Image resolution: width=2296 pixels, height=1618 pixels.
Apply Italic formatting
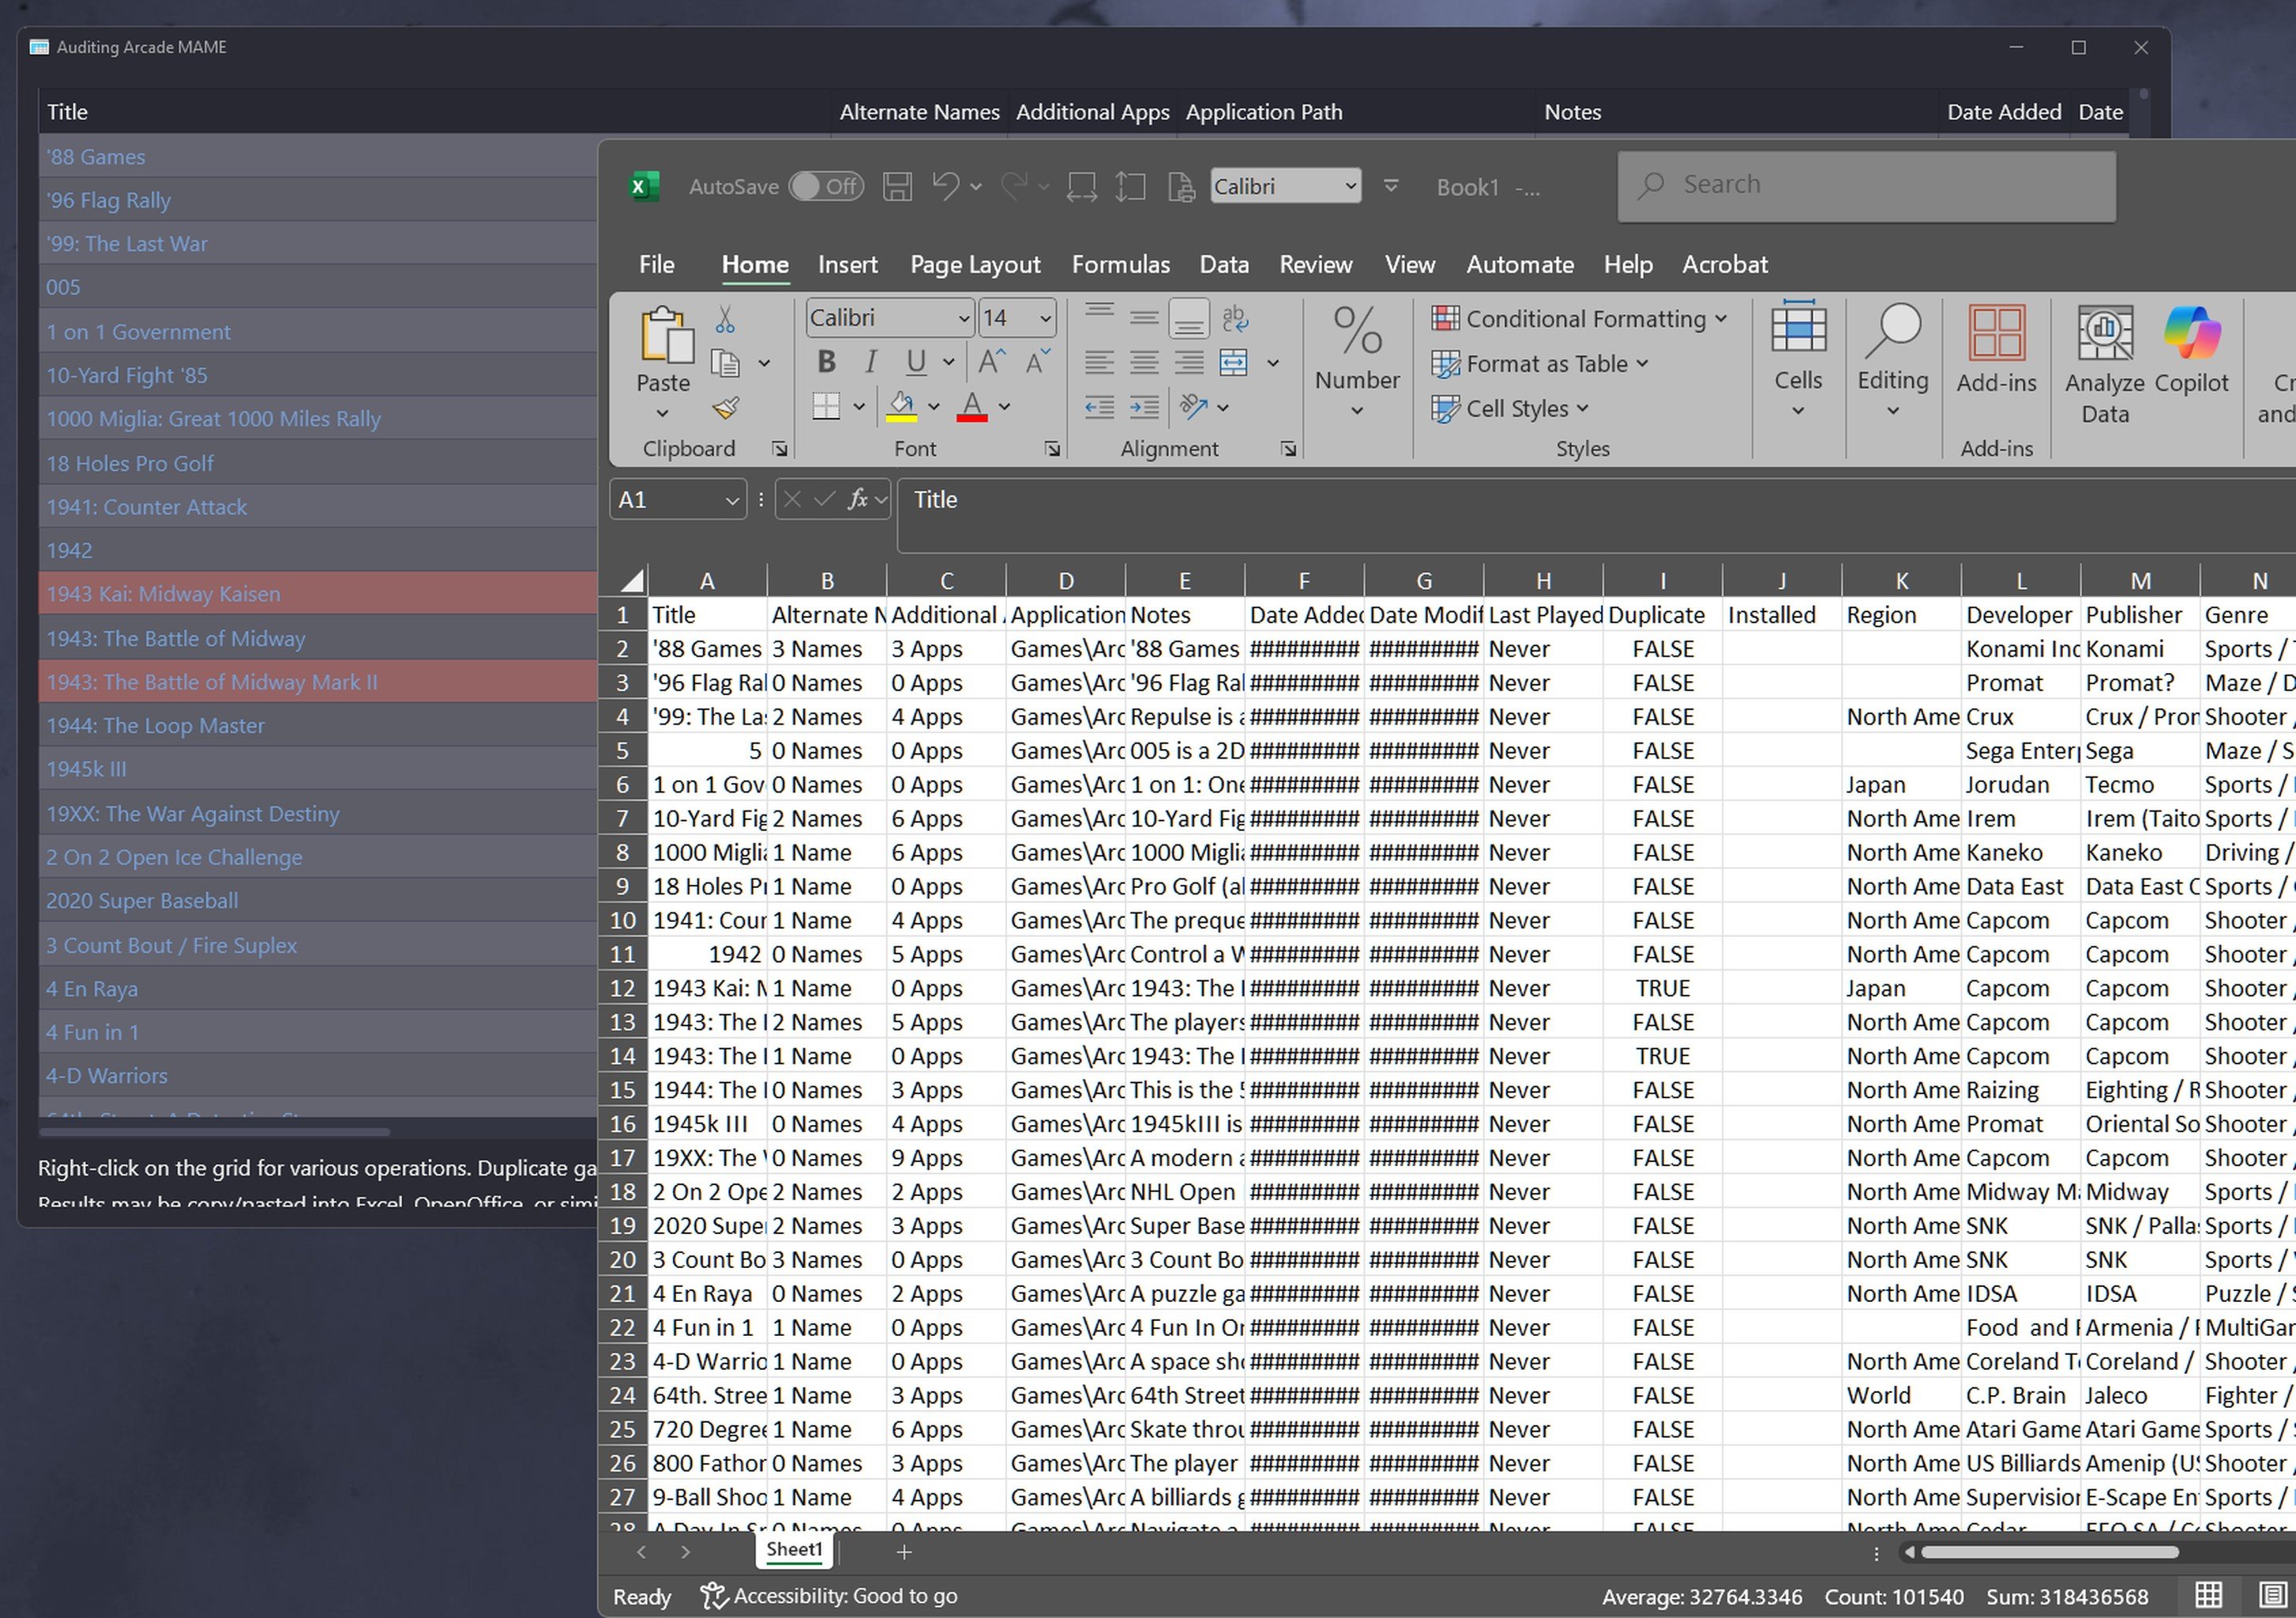(871, 362)
